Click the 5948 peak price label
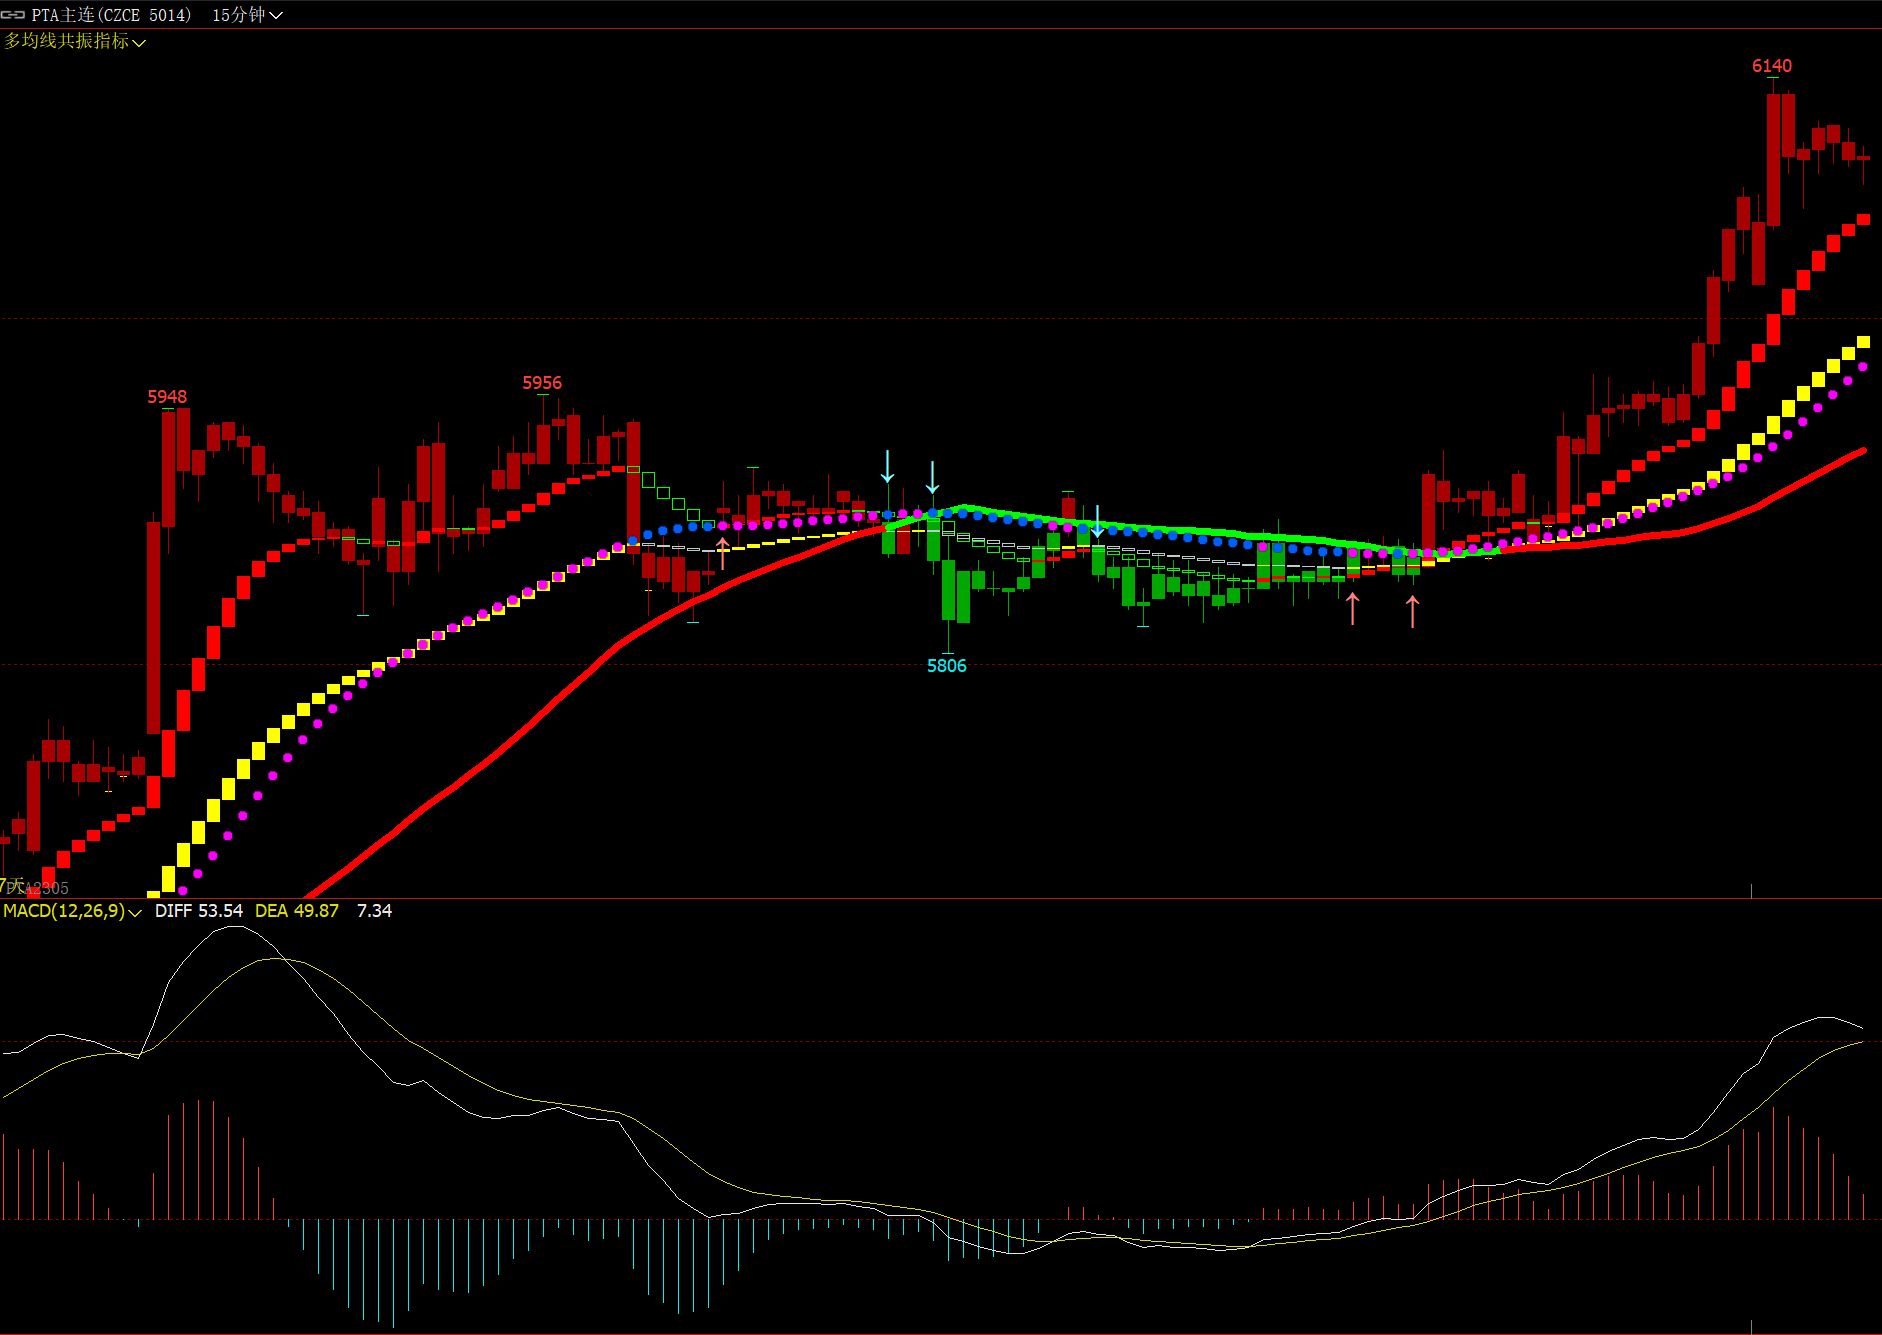 tap(167, 397)
